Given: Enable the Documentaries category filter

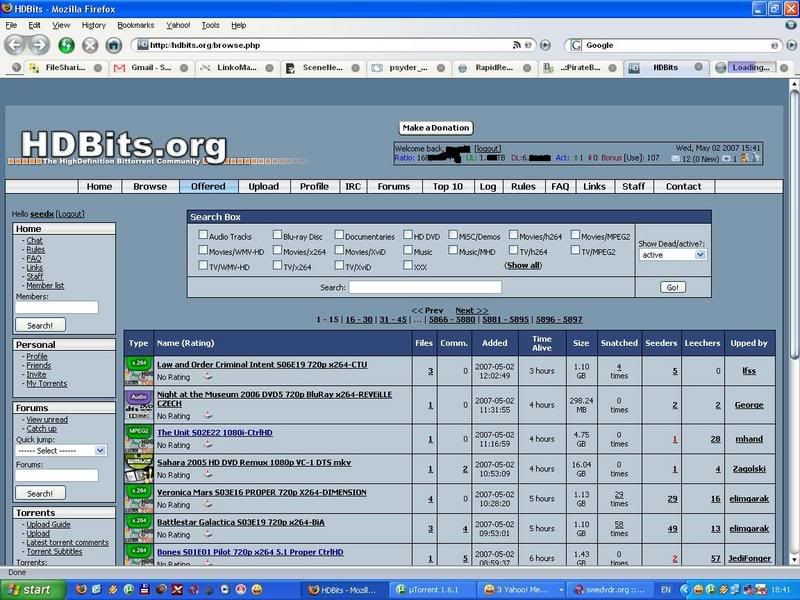Looking at the screenshot, I should pos(339,235).
